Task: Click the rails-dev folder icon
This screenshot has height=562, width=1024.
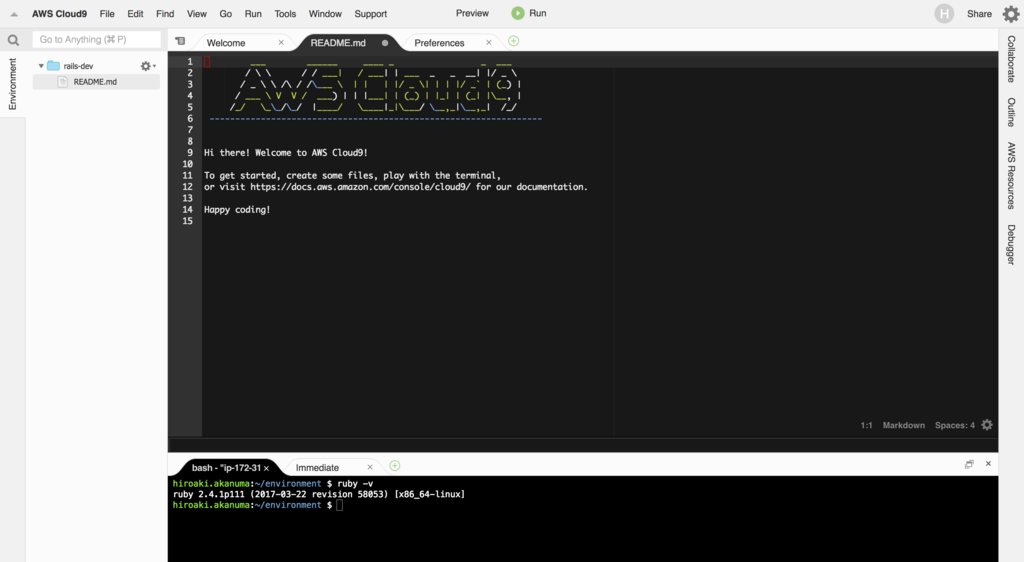Action: click(x=54, y=66)
